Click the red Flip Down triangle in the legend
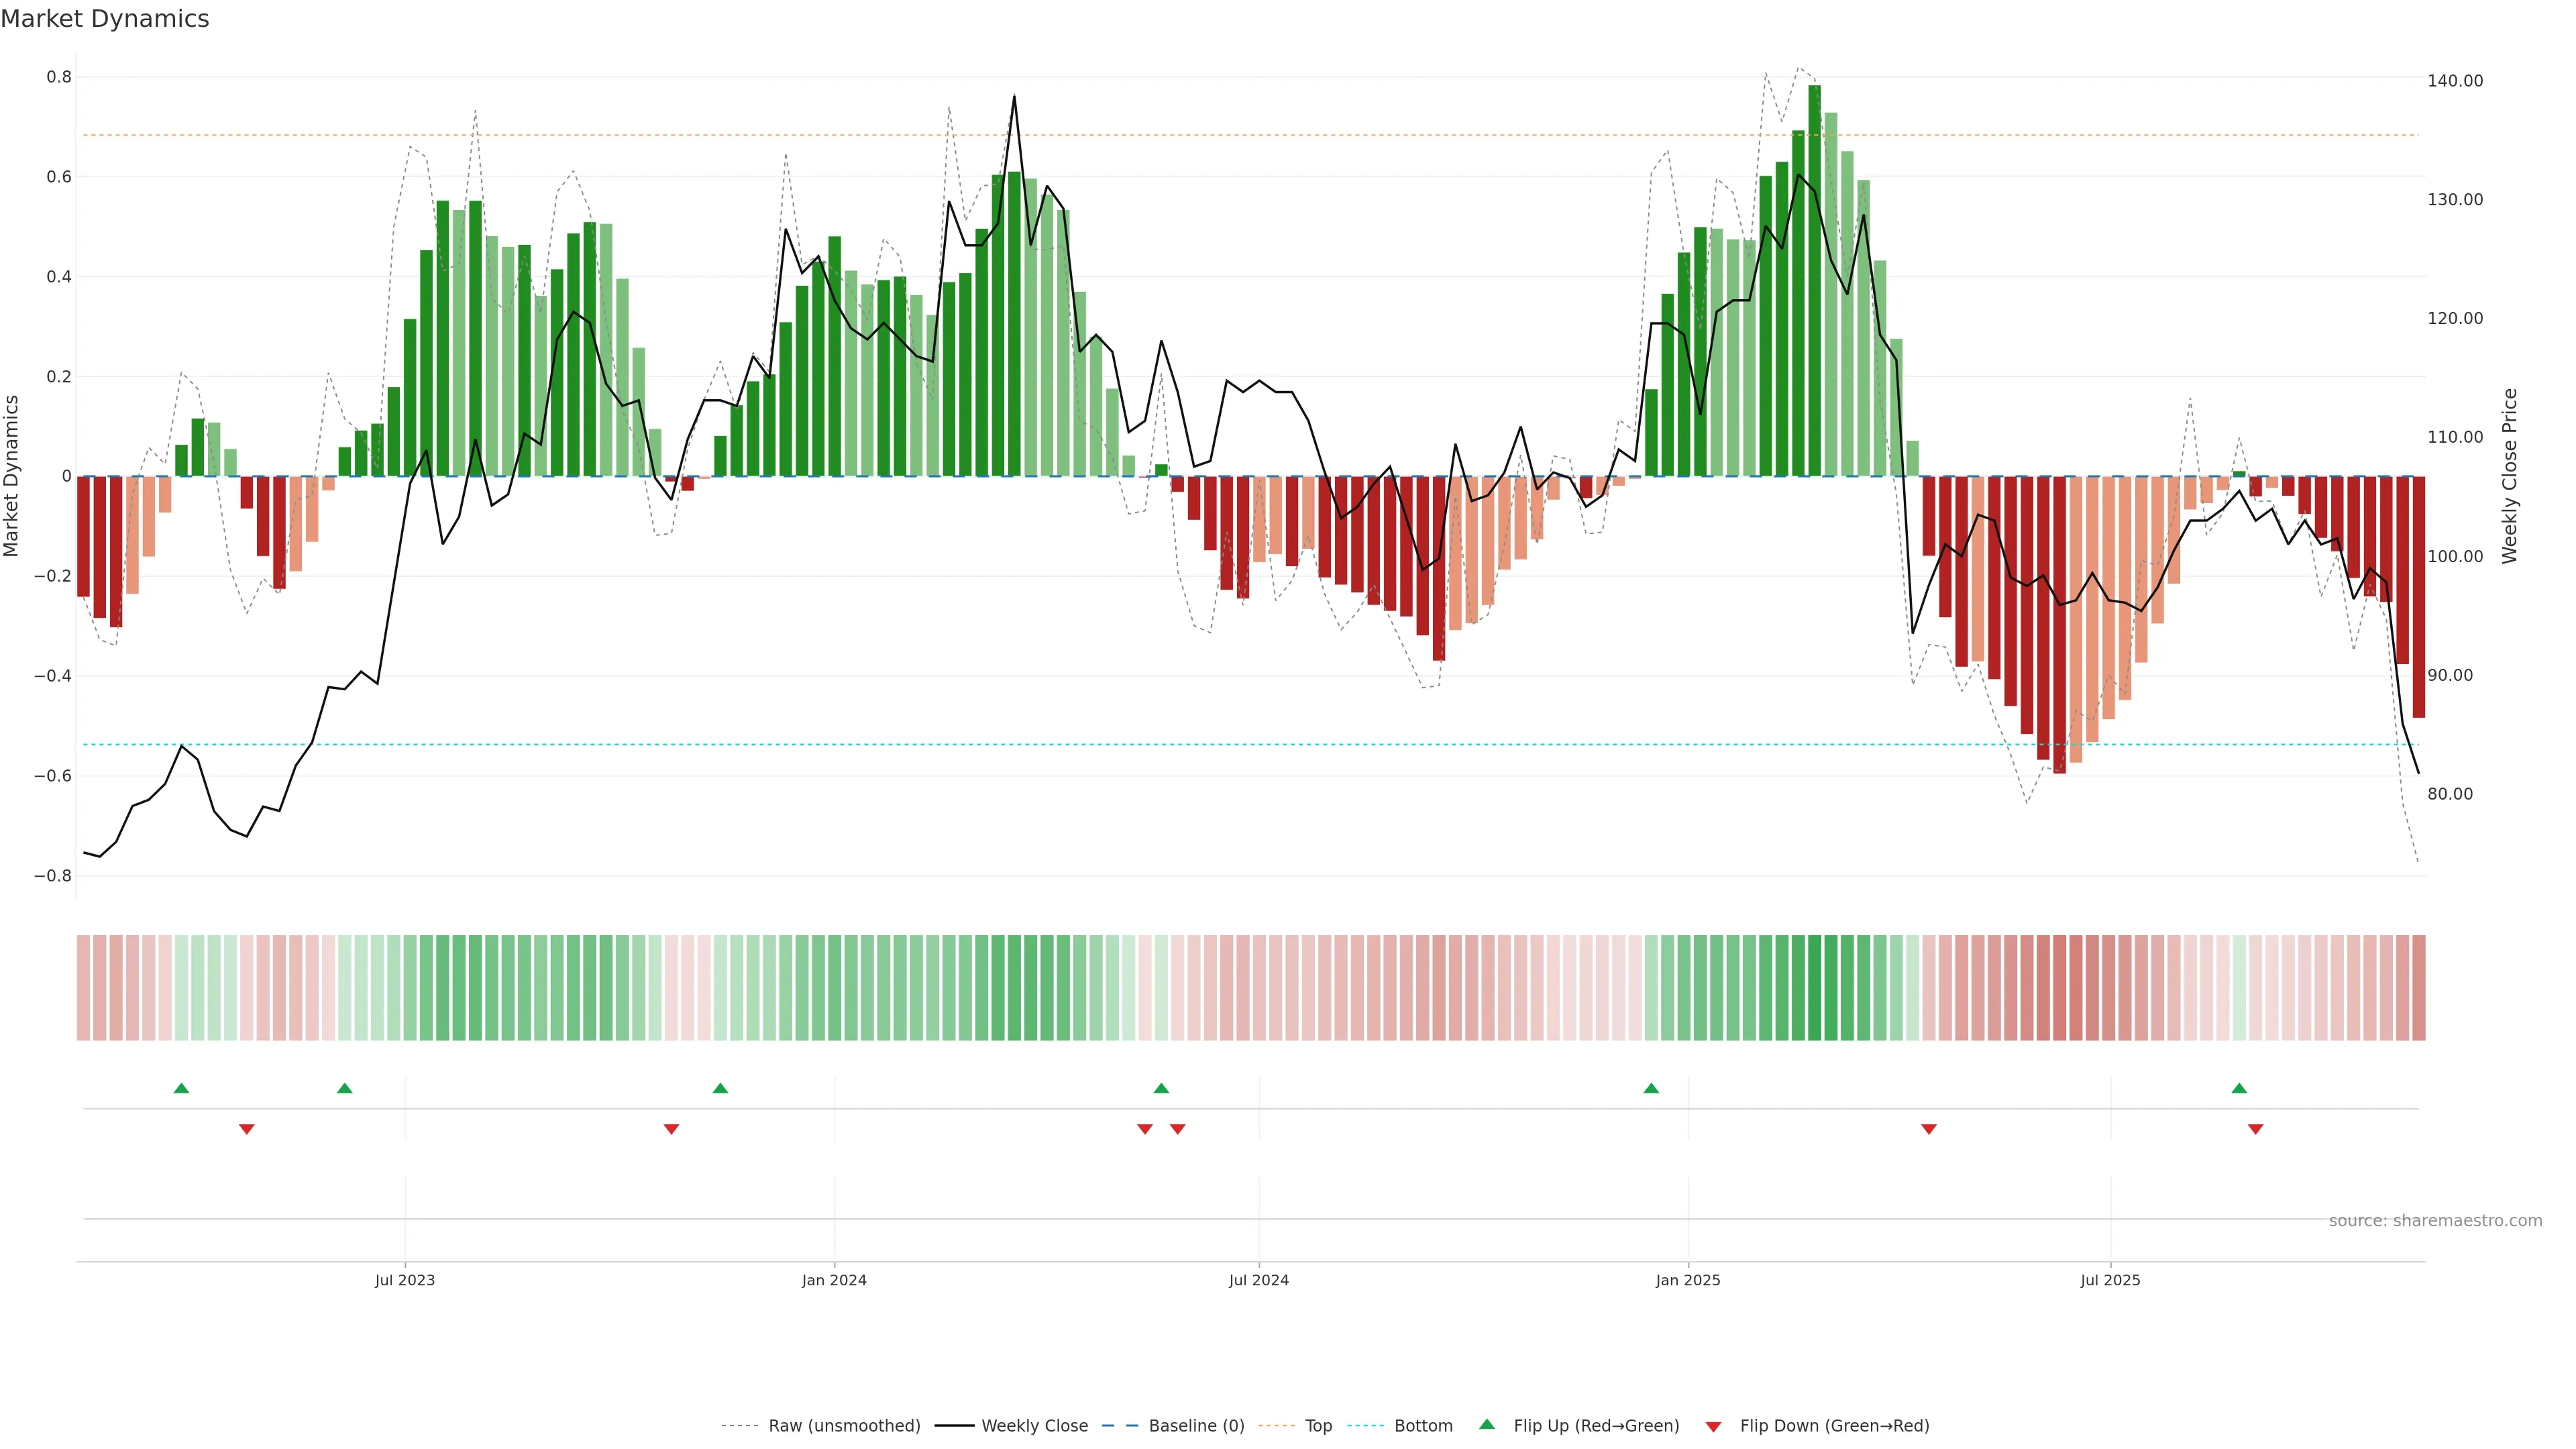 1713,1427
